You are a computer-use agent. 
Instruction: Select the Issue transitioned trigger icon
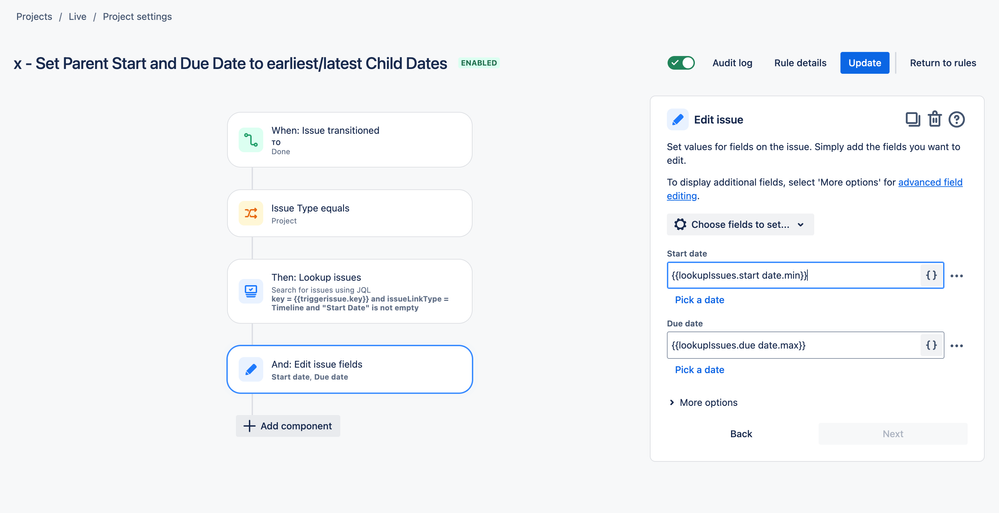point(251,140)
